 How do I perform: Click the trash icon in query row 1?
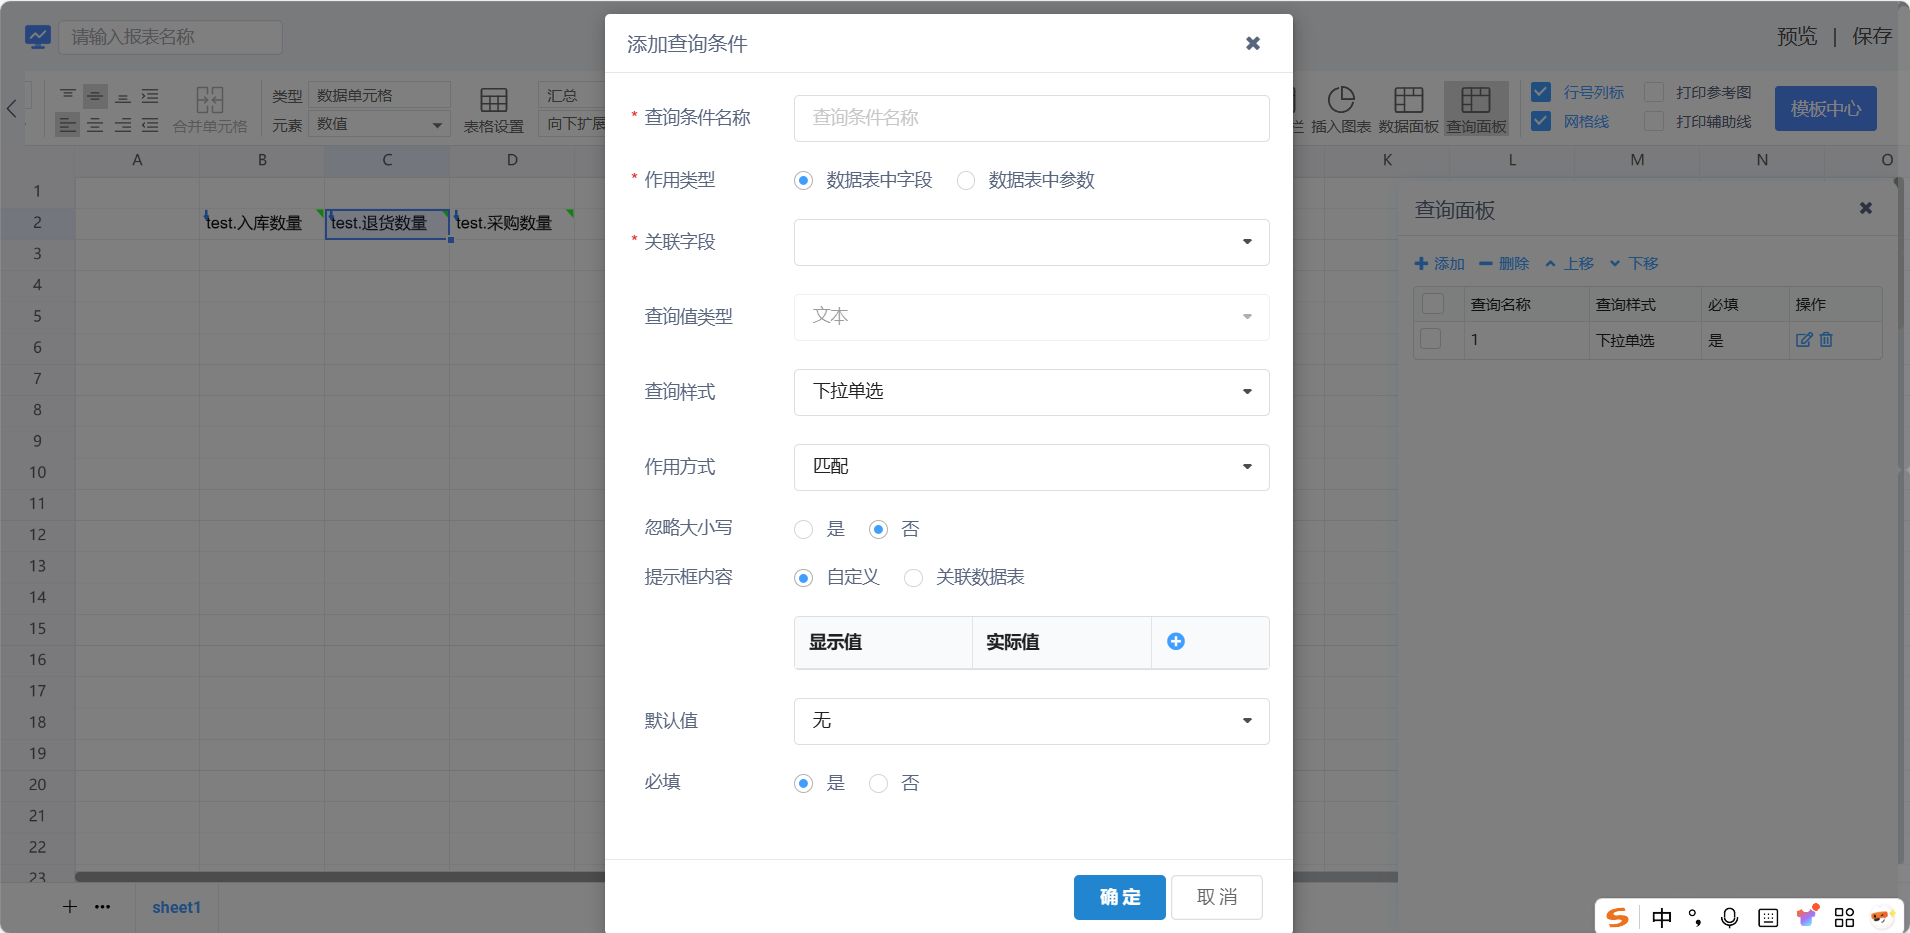[1826, 340]
